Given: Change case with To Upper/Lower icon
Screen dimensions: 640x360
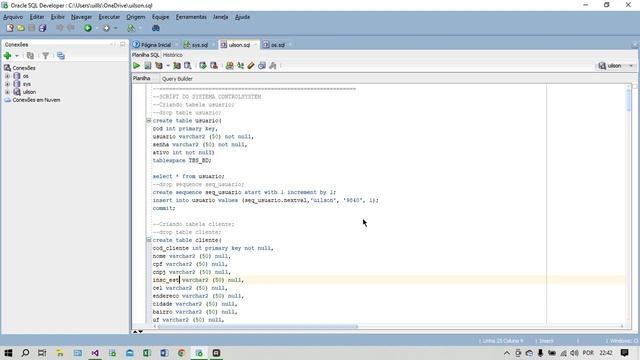Looking at the screenshot, I should (x=240, y=66).
